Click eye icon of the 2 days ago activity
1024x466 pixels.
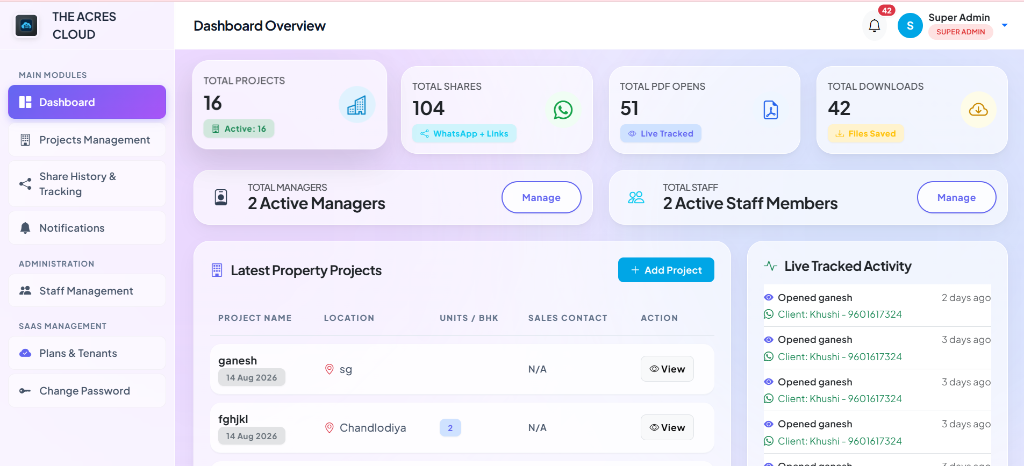769,298
